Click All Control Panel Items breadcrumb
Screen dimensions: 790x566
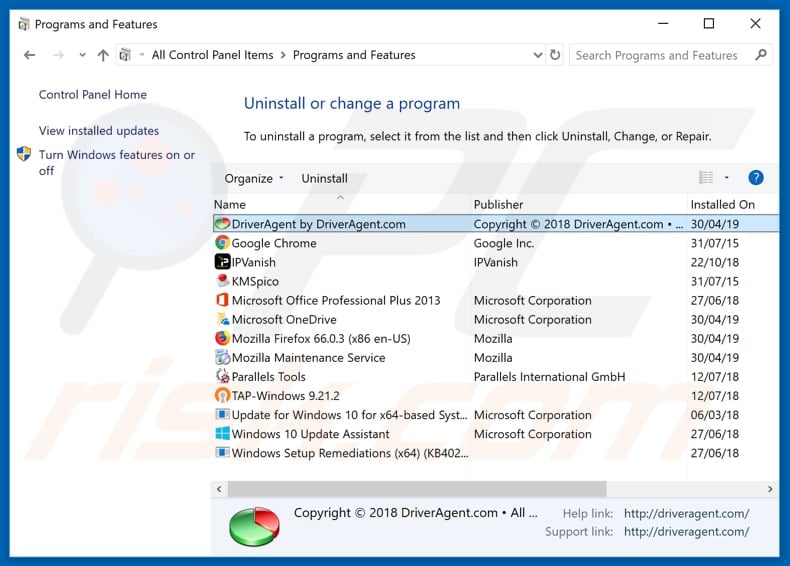click(213, 55)
